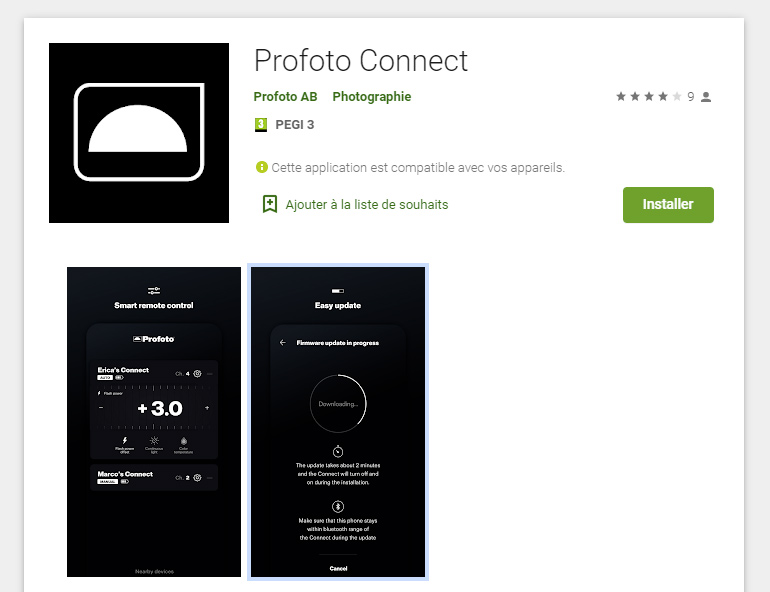Click the gear icon beside Marco's Connect

click(x=197, y=478)
